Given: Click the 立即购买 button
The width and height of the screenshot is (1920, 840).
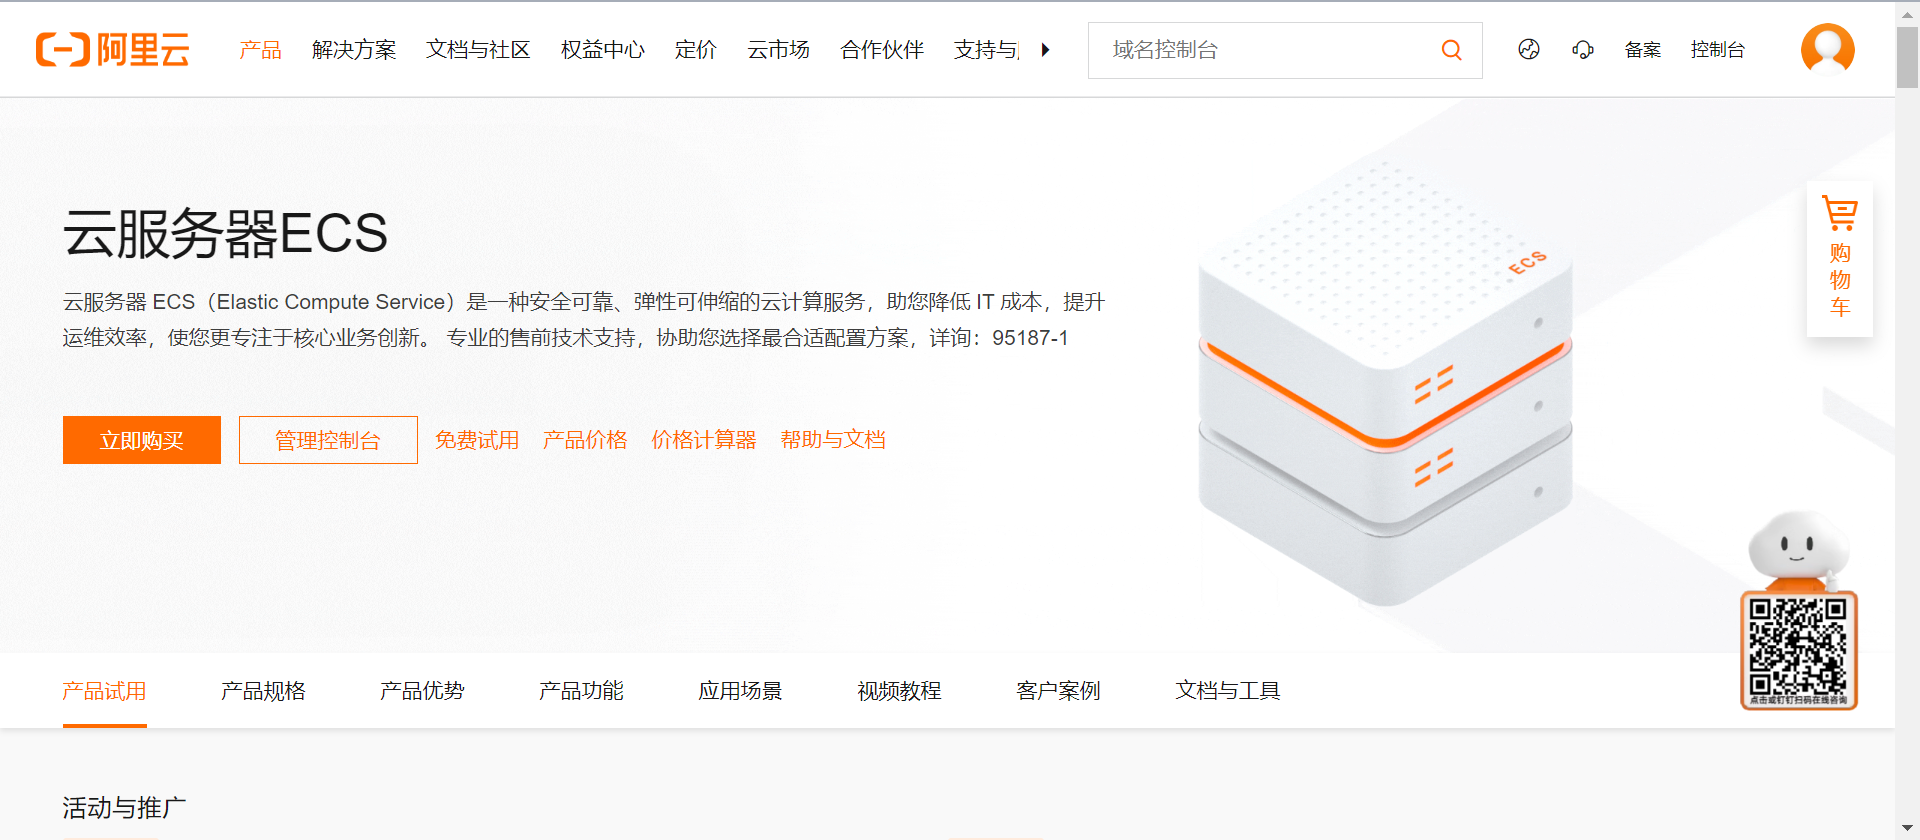Looking at the screenshot, I should 142,440.
